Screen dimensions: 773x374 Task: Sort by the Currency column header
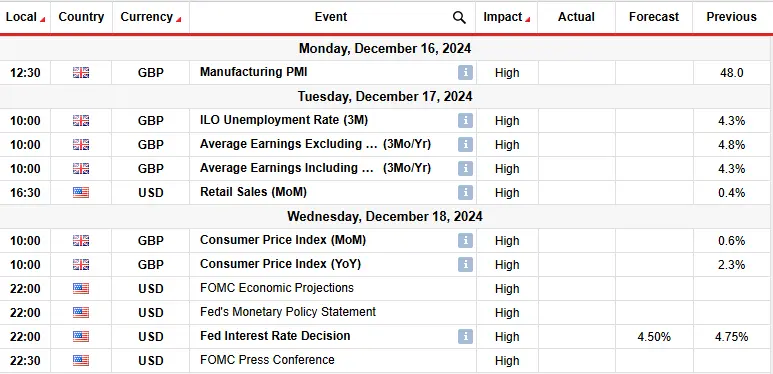(x=150, y=17)
